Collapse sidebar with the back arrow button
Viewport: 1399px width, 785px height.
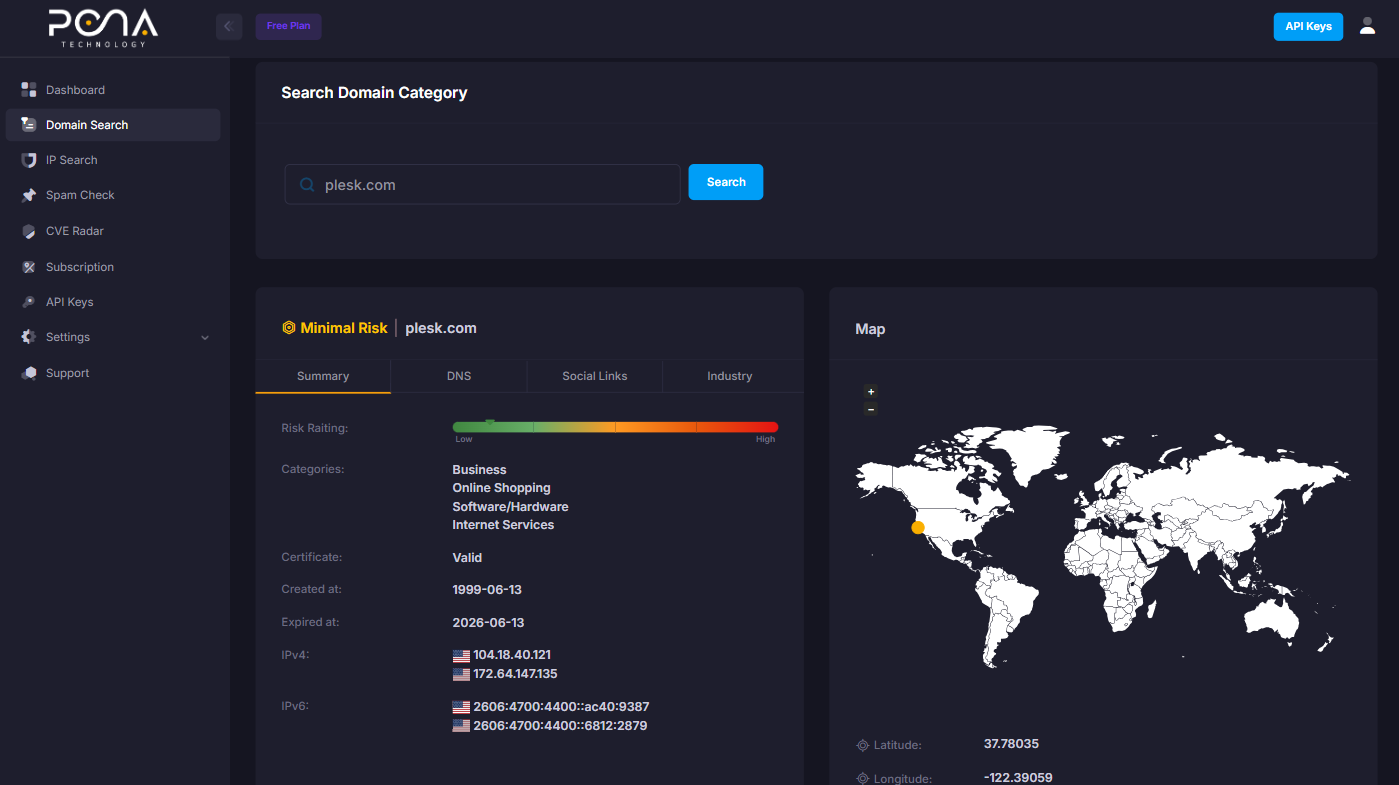coord(229,26)
